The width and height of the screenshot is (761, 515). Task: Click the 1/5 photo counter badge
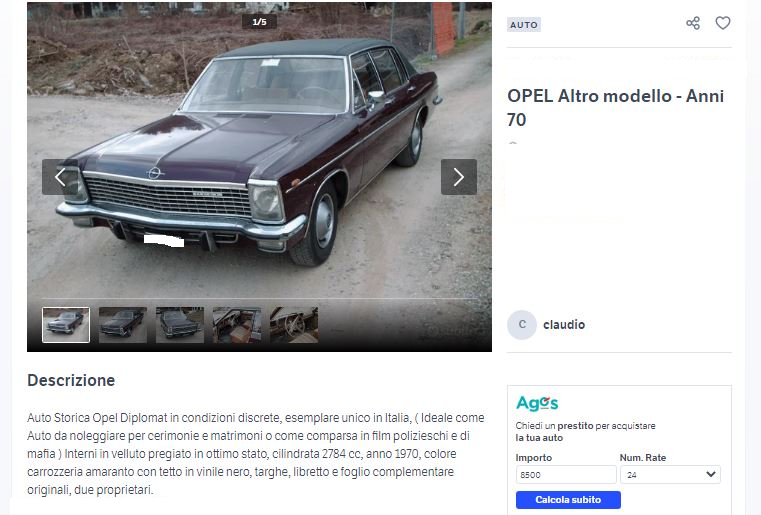tap(260, 22)
